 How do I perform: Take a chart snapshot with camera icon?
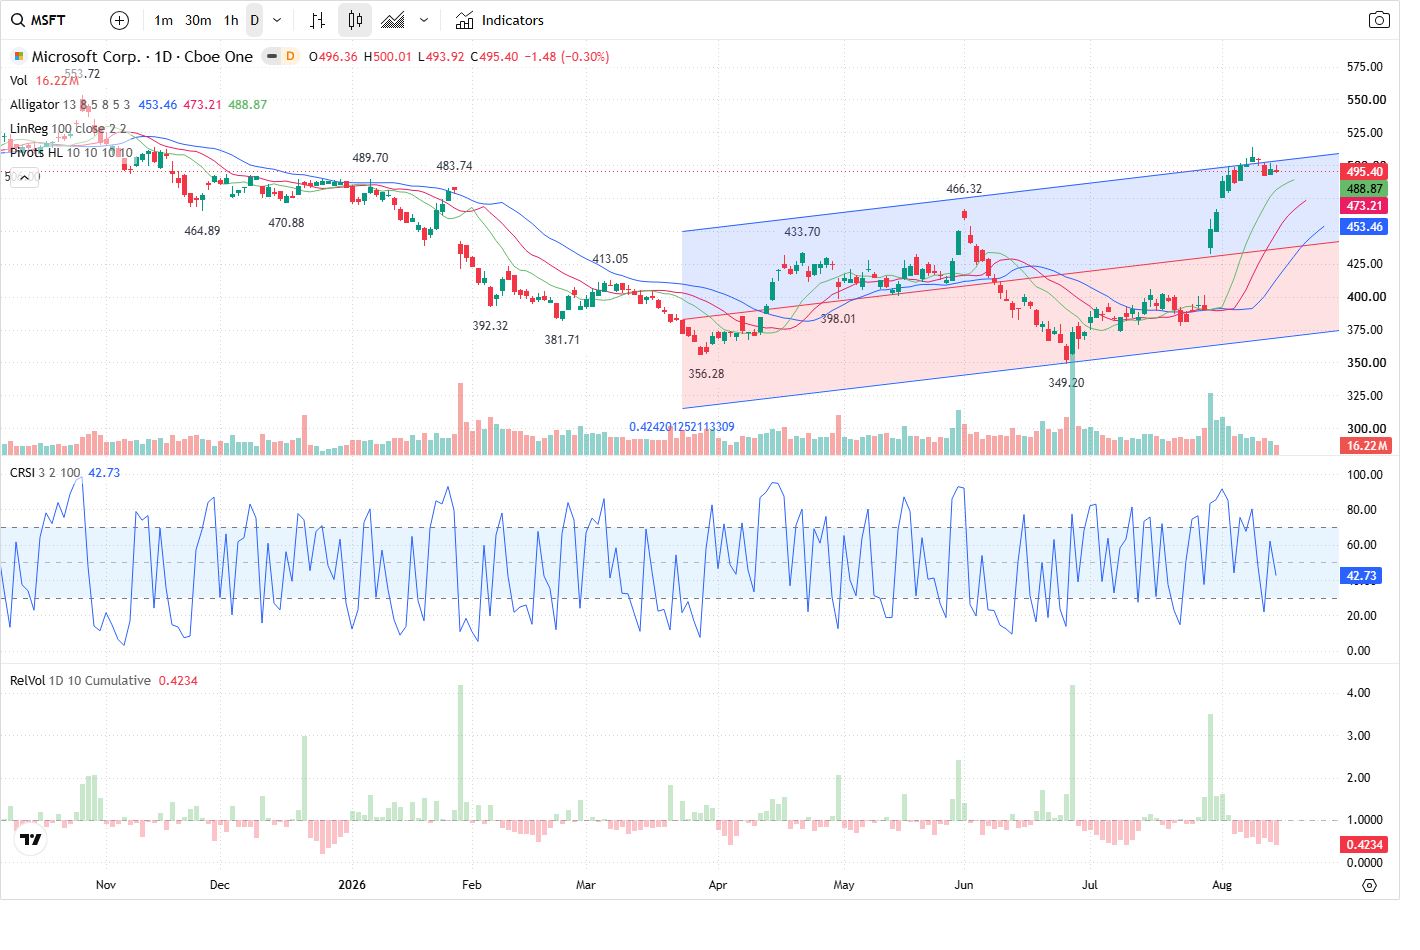pos(1379,20)
